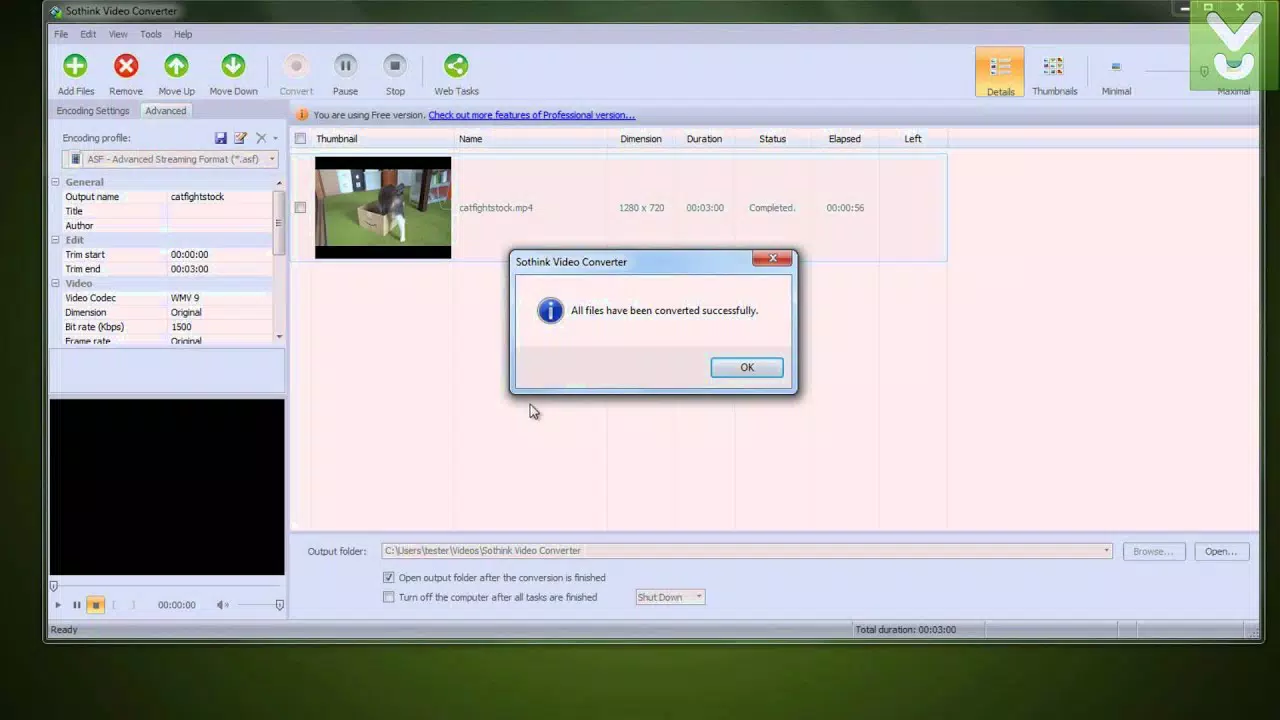Remove the selected file using the Remove button

pyautogui.click(x=126, y=75)
